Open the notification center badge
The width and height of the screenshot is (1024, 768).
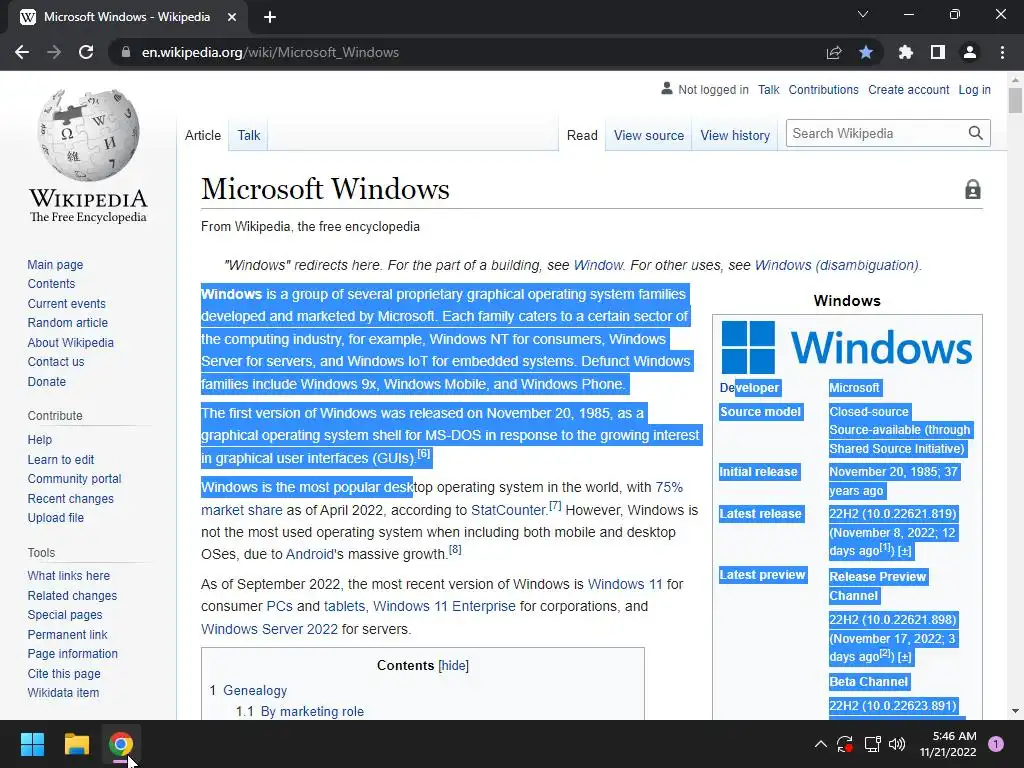pyautogui.click(x=995, y=744)
